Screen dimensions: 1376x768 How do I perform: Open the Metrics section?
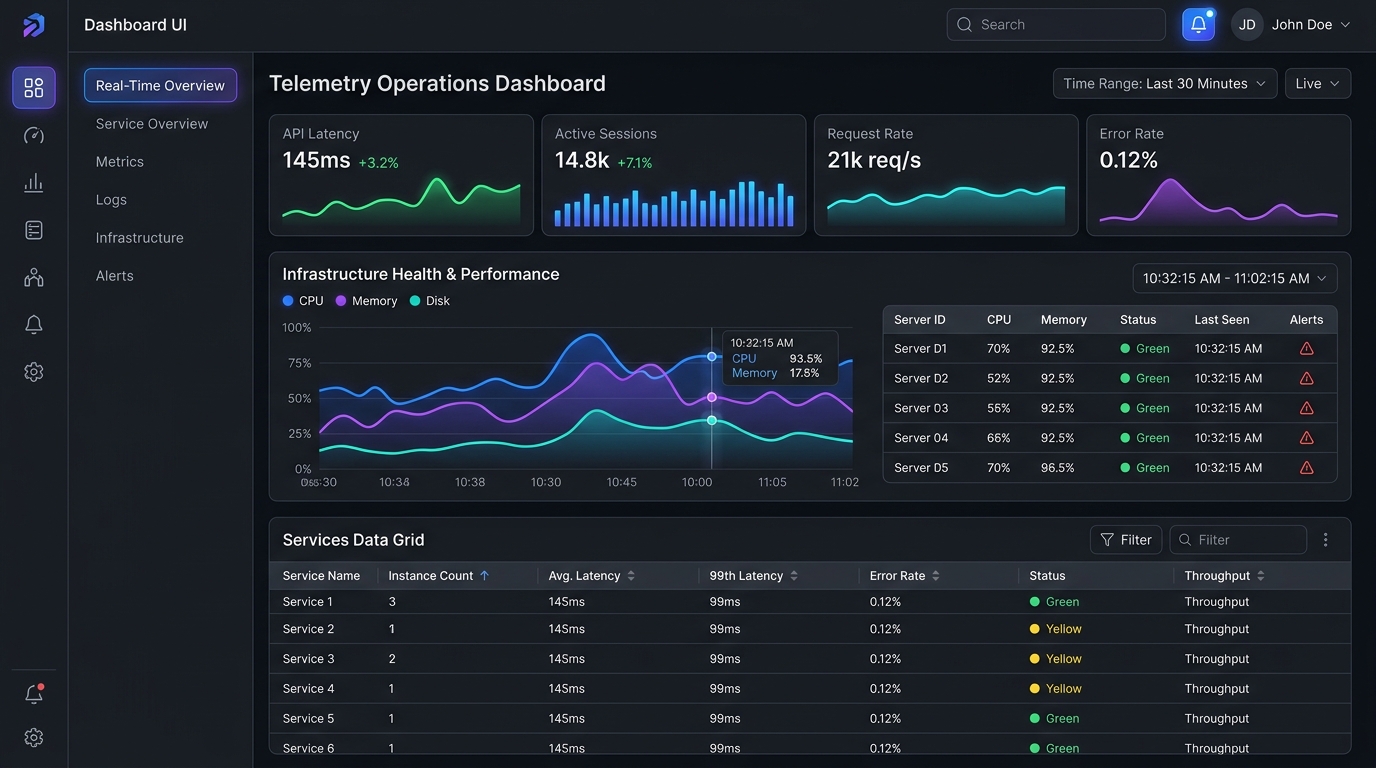(x=120, y=162)
